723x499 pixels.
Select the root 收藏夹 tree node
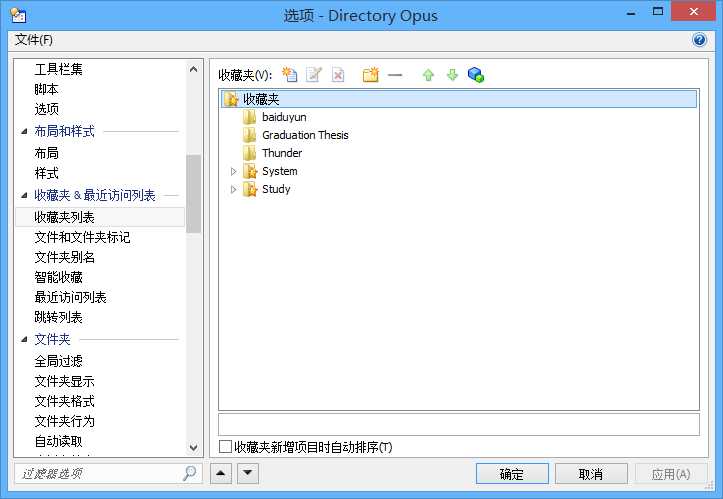pyautogui.click(x=459, y=99)
